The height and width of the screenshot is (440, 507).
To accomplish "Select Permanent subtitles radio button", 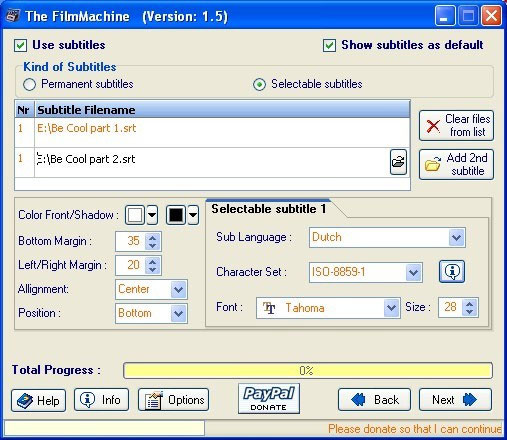I will pos(29,84).
